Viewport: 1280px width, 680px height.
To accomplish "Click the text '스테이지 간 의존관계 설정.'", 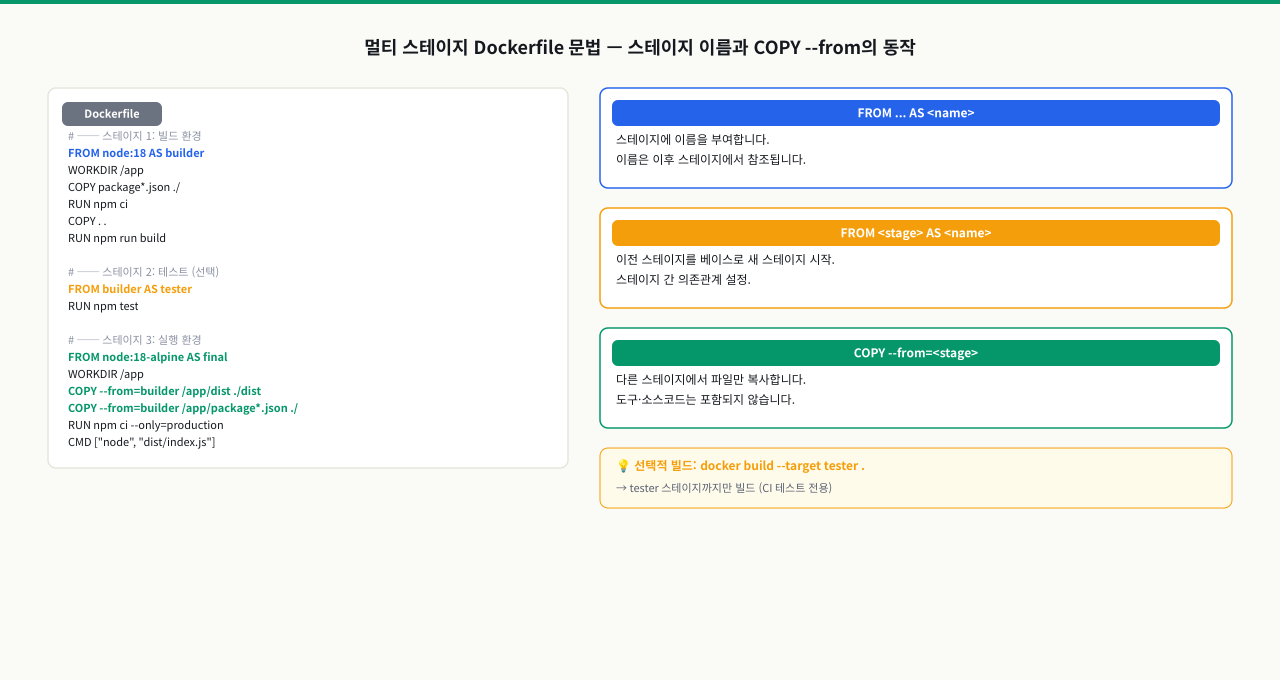I will [x=683, y=279].
